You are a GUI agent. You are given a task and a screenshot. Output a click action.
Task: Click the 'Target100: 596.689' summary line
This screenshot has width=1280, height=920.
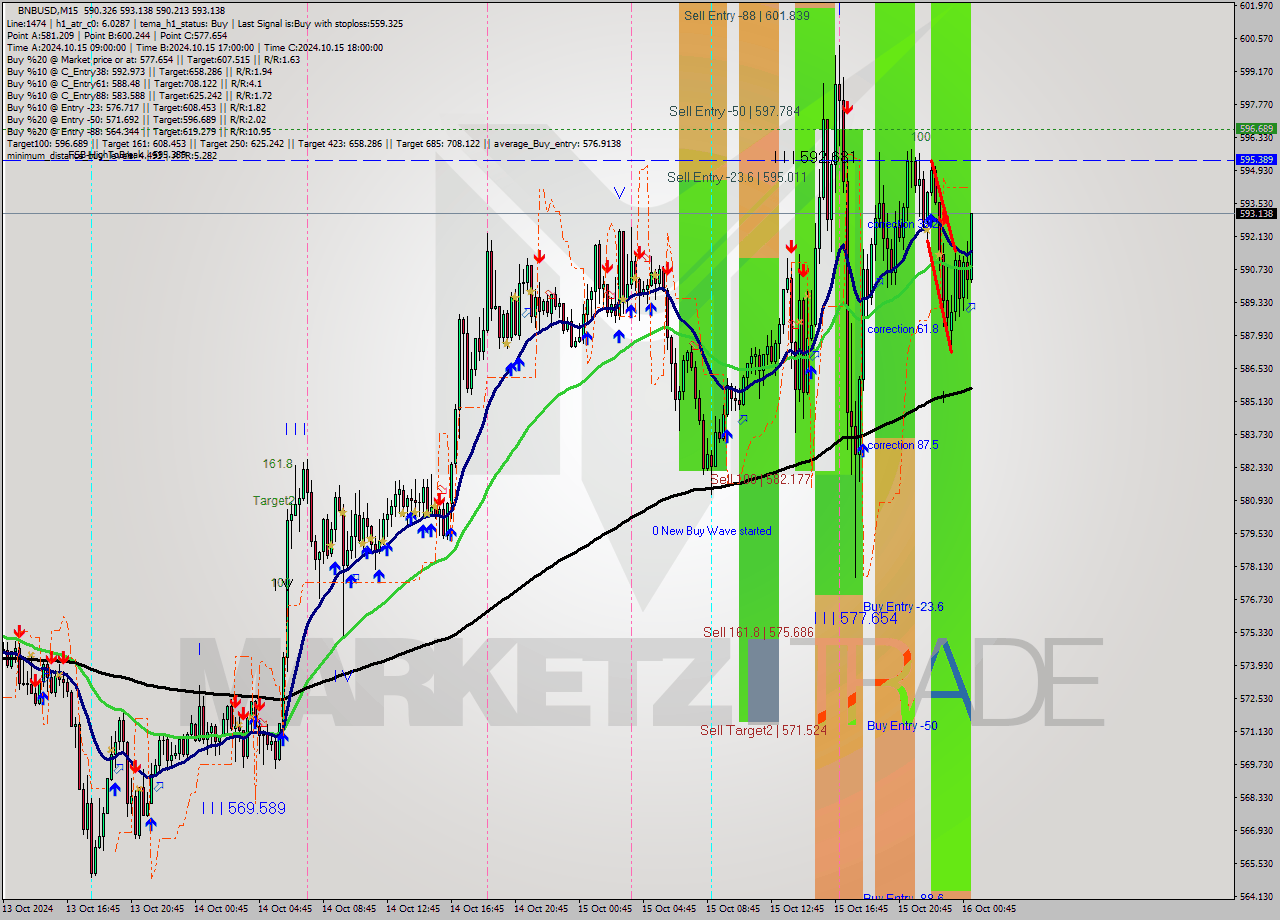(314, 143)
